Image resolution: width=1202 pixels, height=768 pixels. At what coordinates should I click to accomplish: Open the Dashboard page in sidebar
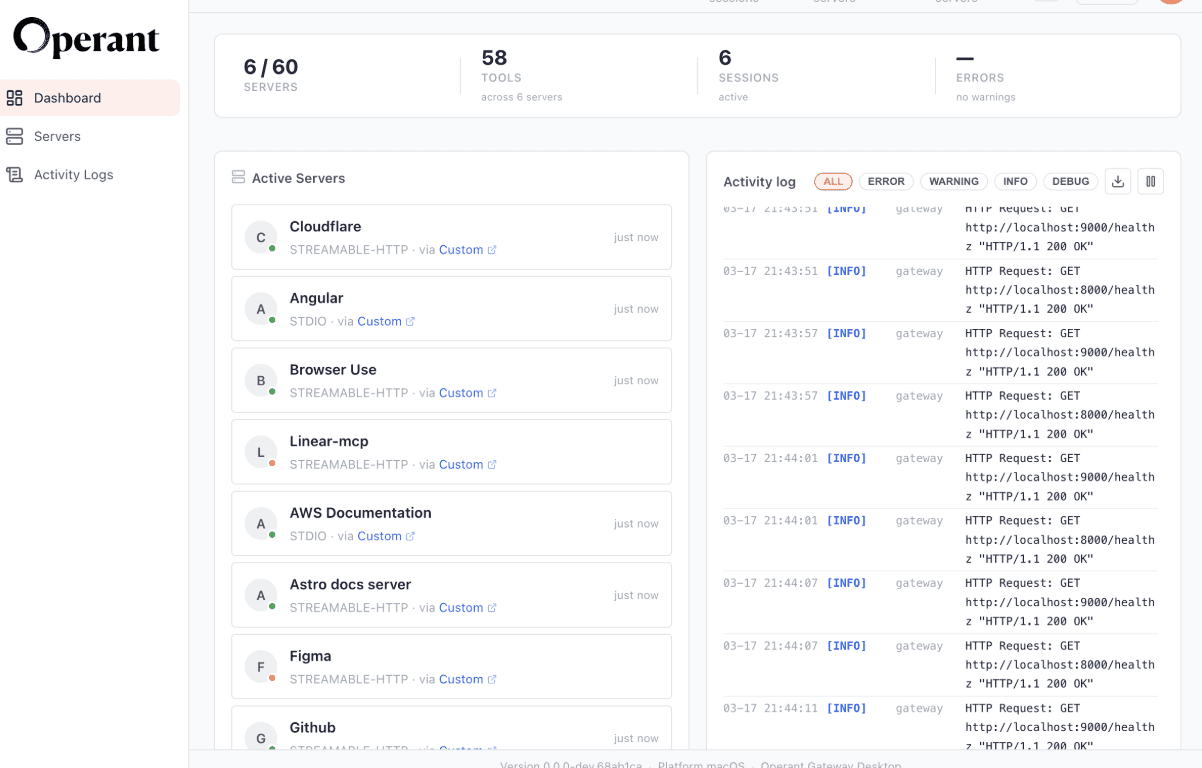[90, 98]
